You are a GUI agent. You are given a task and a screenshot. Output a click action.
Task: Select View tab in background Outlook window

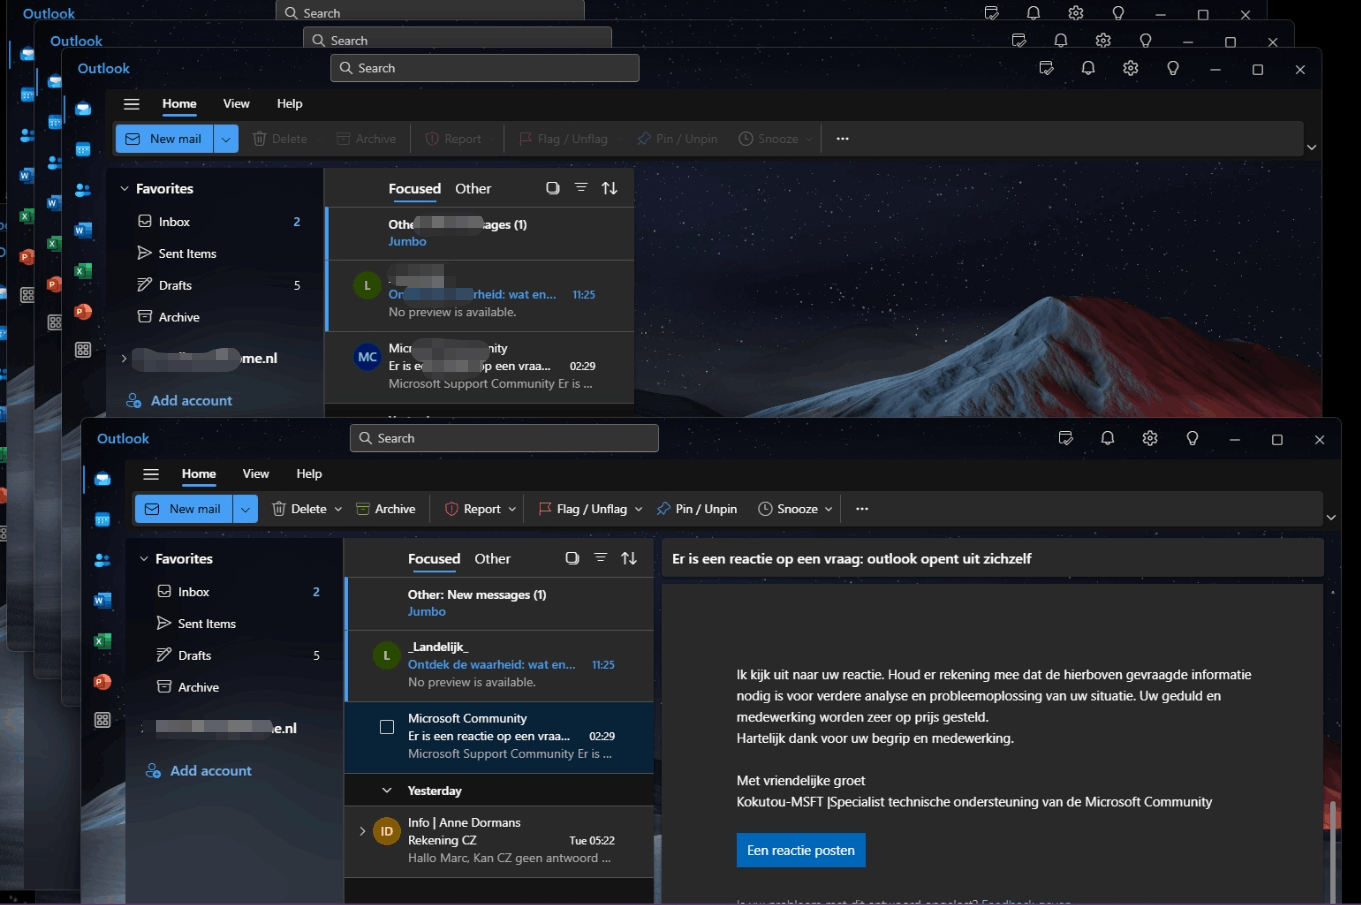(236, 104)
